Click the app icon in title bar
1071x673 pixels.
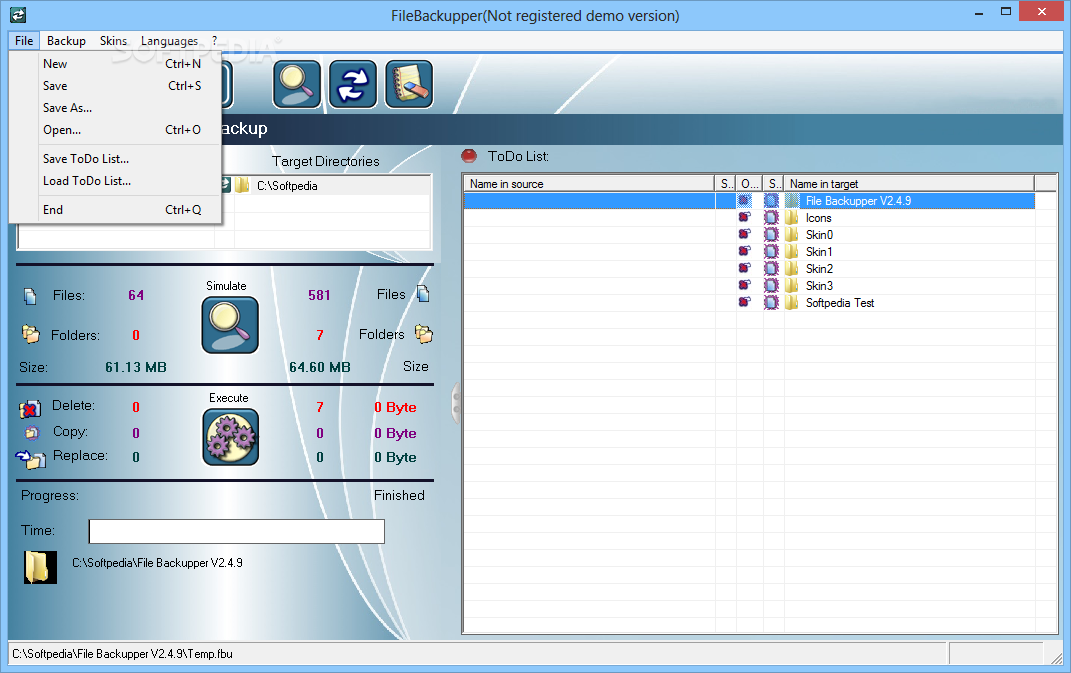coord(18,14)
